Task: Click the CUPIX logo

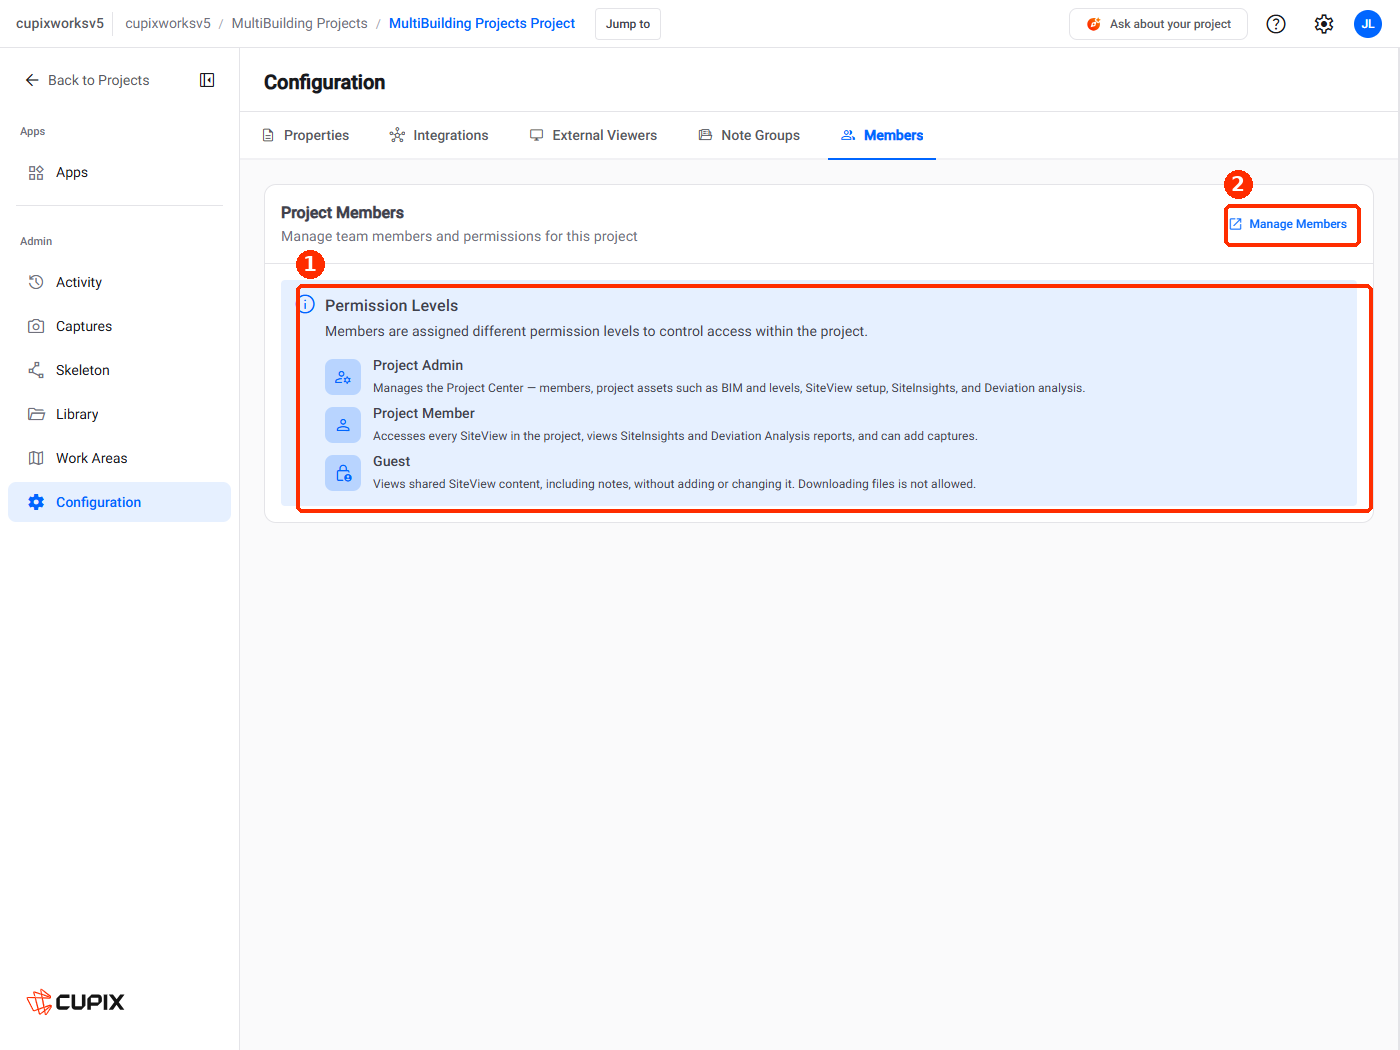Action: coord(75,1002)
